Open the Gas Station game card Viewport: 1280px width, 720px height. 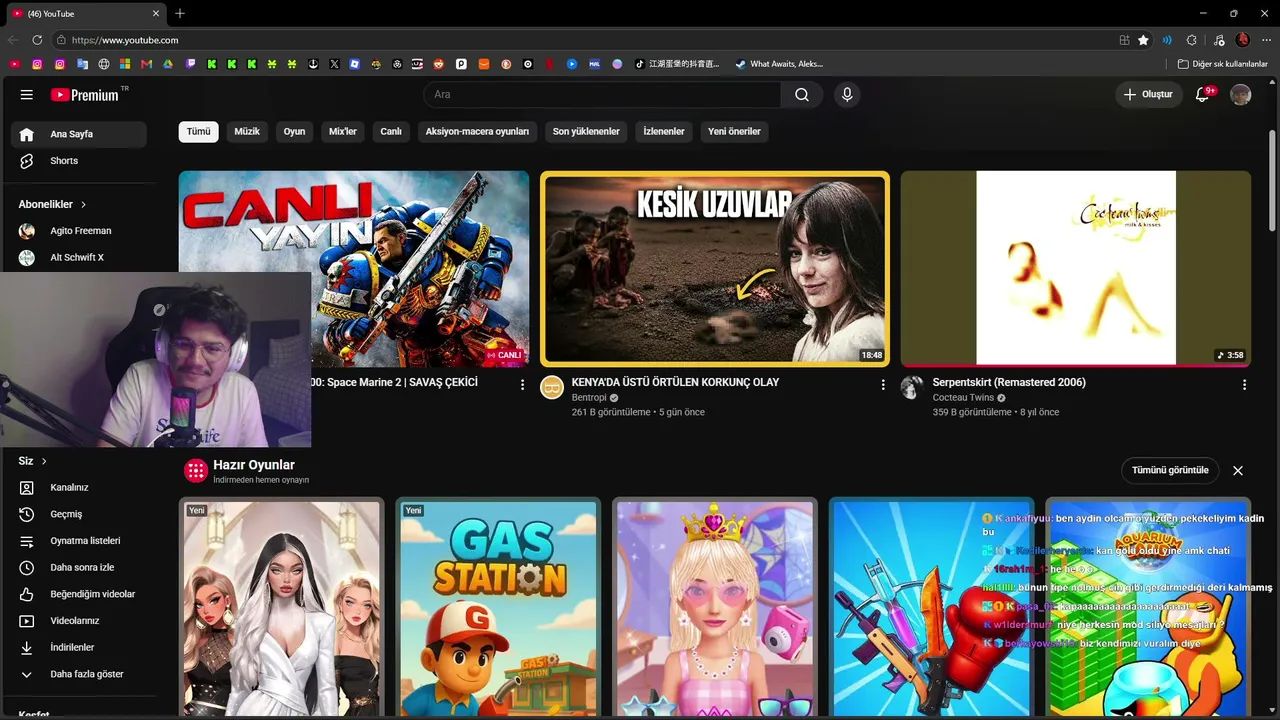point(498,608)
